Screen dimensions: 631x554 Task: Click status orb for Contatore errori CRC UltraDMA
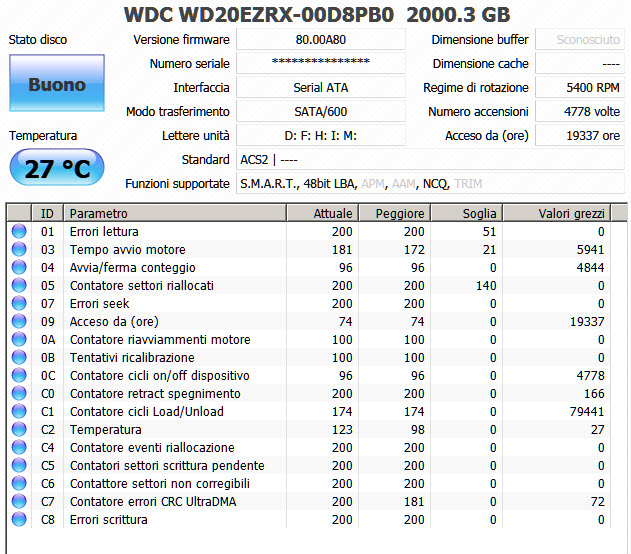pyautogui.click(x=19, y=501)
